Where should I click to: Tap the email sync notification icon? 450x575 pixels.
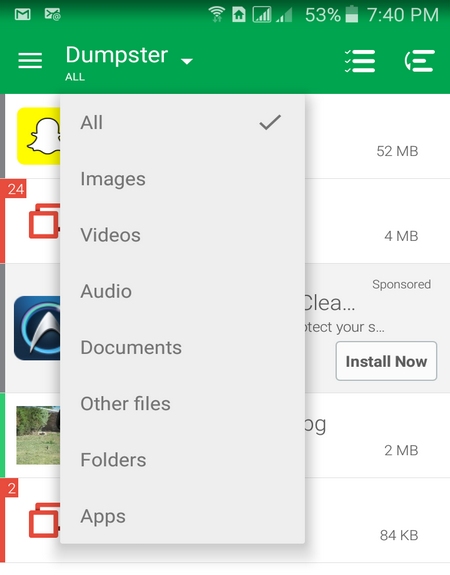[x=52, y=15]
